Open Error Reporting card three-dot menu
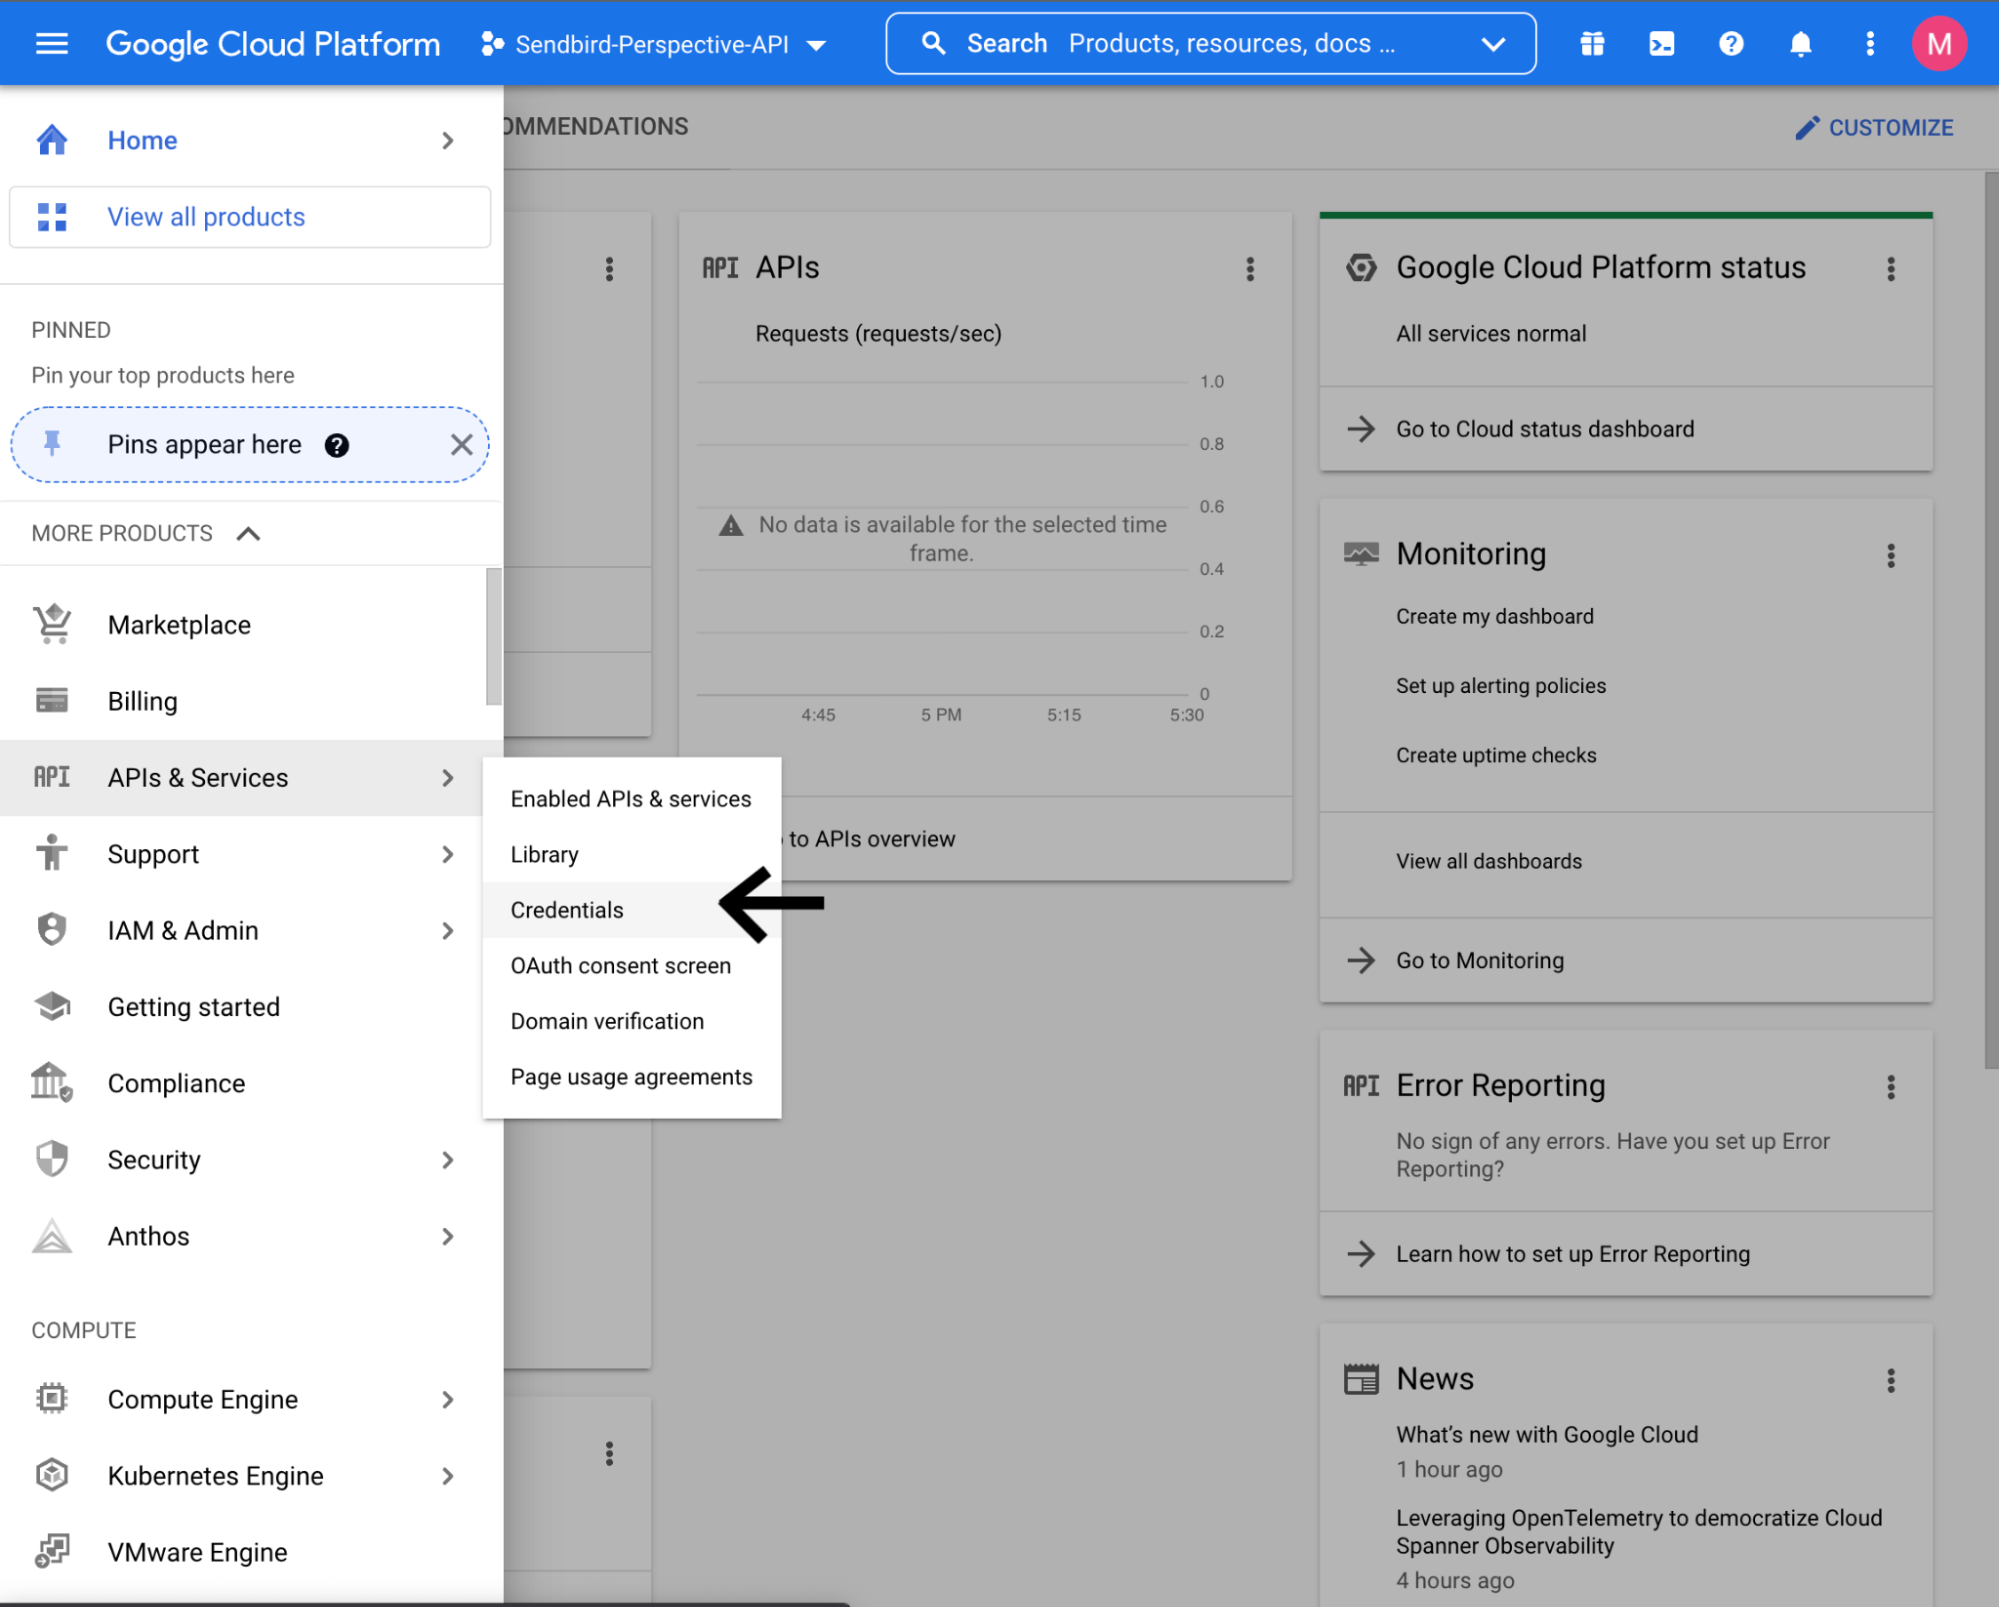Viewport: 1999px width, 1607px height. [1891, 1087]
